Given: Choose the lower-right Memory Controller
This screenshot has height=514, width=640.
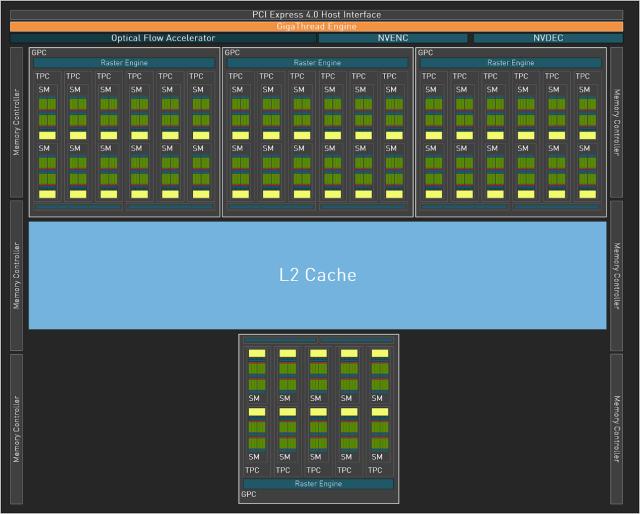Looking at the screenshot, I should [x=617, y=427].
